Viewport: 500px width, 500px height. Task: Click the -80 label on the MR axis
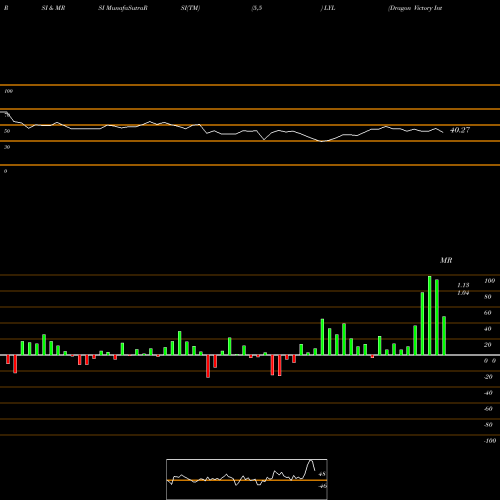coord(488,425)
